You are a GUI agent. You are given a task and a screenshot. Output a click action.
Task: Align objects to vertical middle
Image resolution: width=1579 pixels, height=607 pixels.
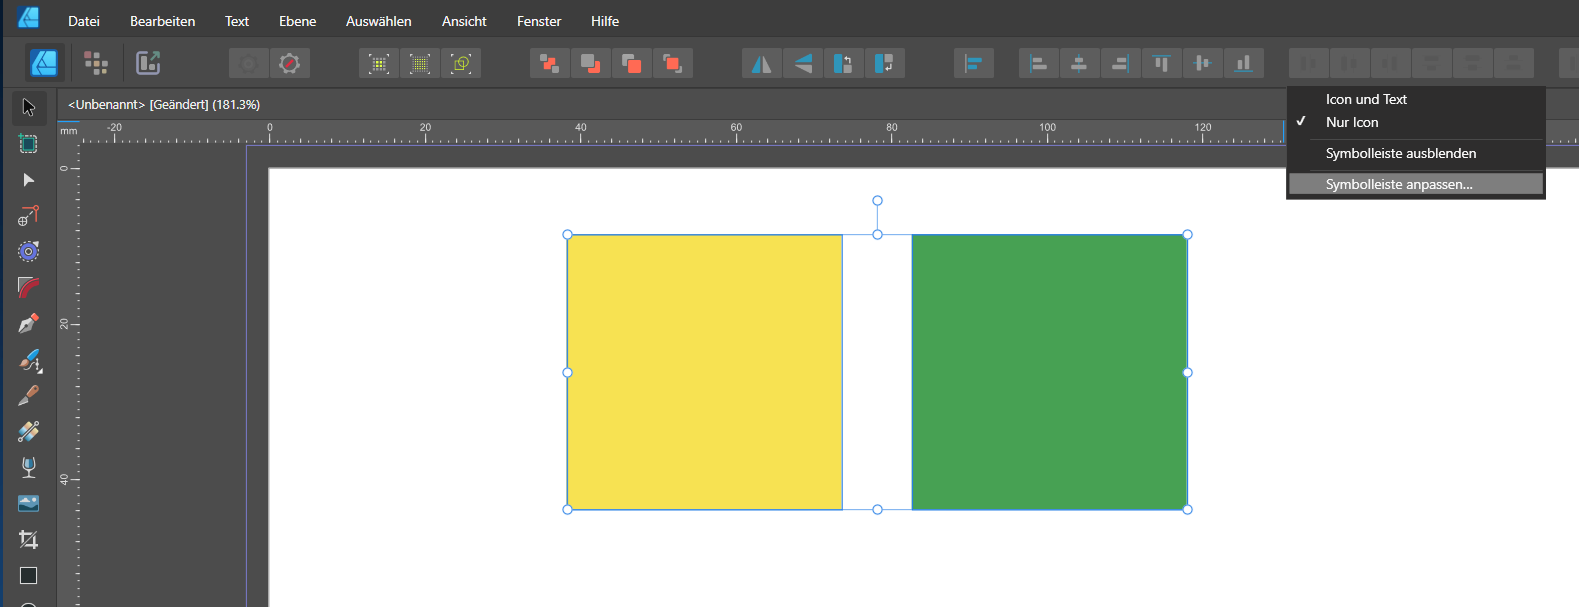[1203, 63]
